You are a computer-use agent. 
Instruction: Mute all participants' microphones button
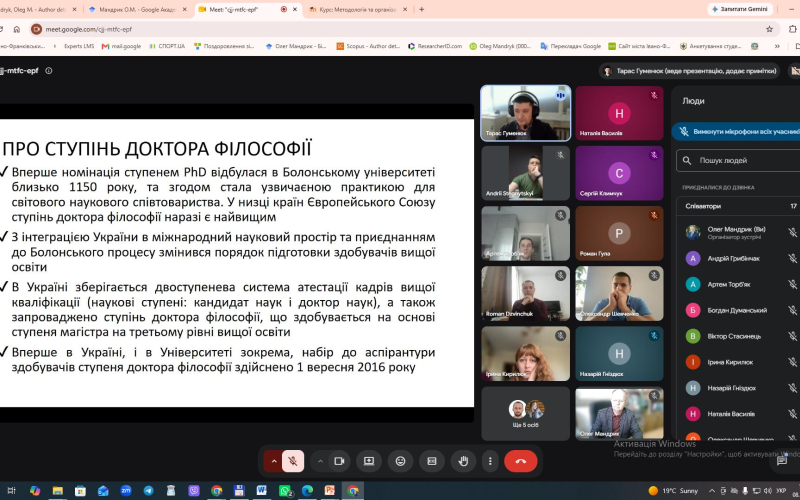[737, 132]
